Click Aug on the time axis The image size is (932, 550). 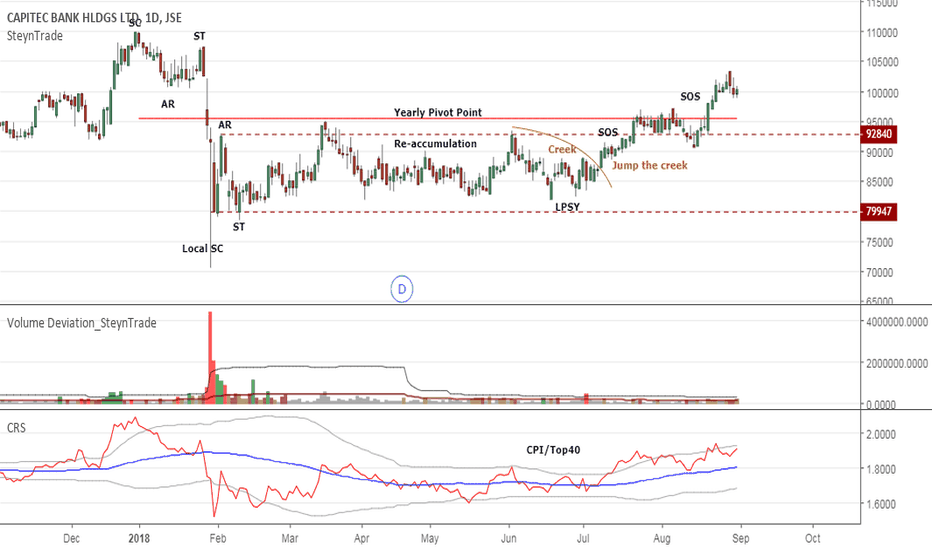click(662, 538)
